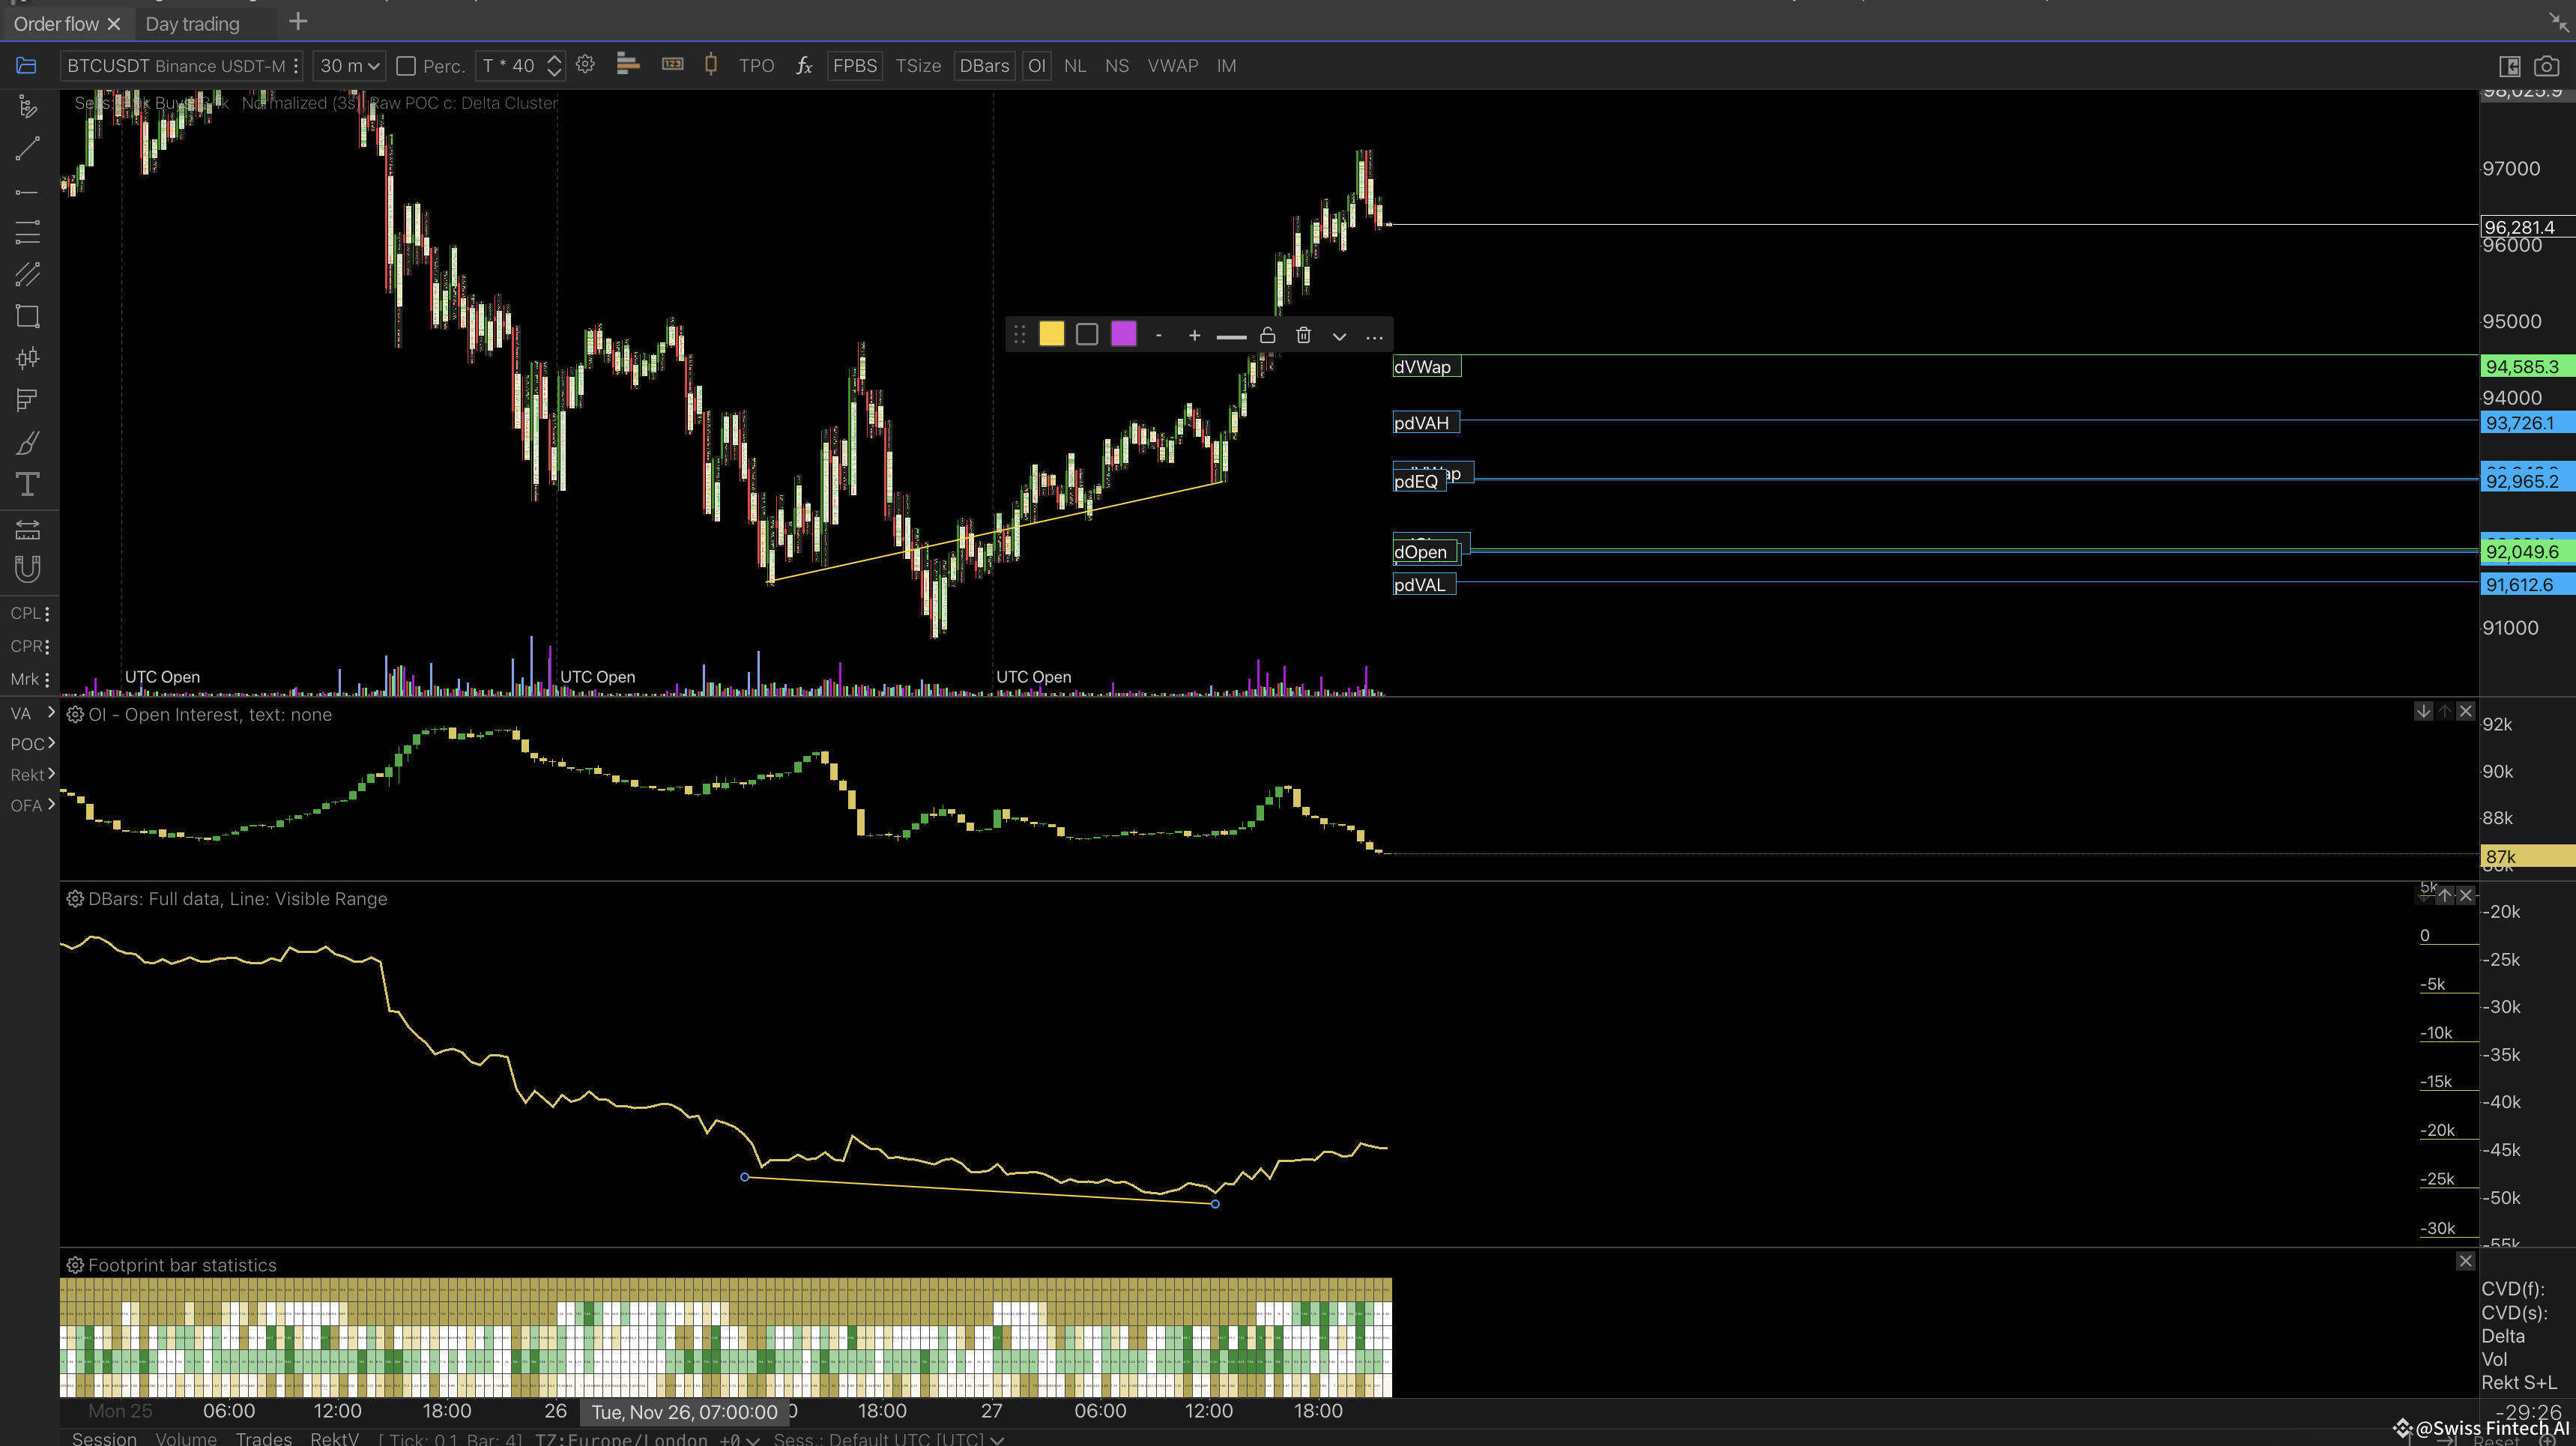Expand the Rekt sidebar section
Image resolution: width=2576 pixels, height=1446 pixels.
(32, 775)
